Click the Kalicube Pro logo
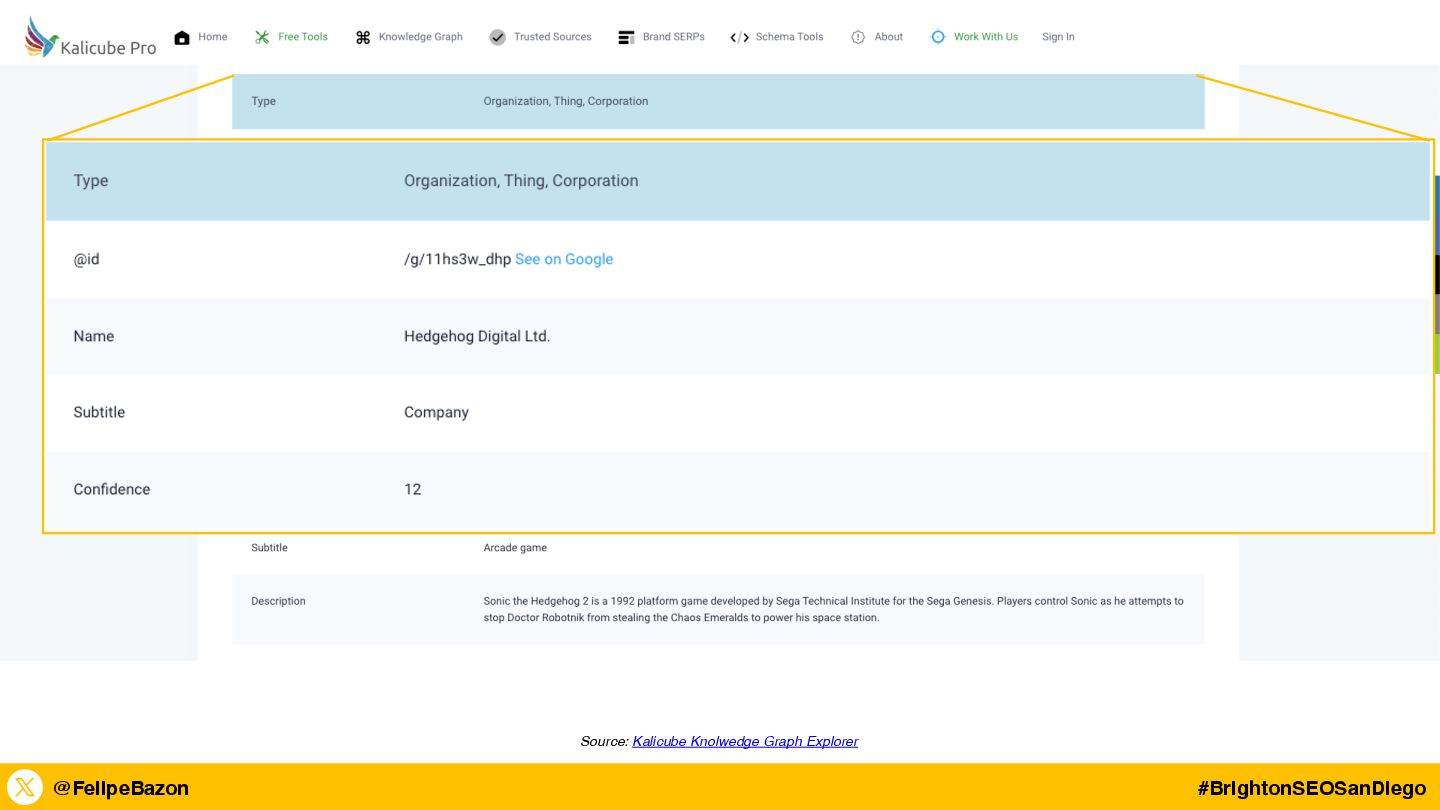This screenshot has height=810, width=1440. tap(91, 37)
